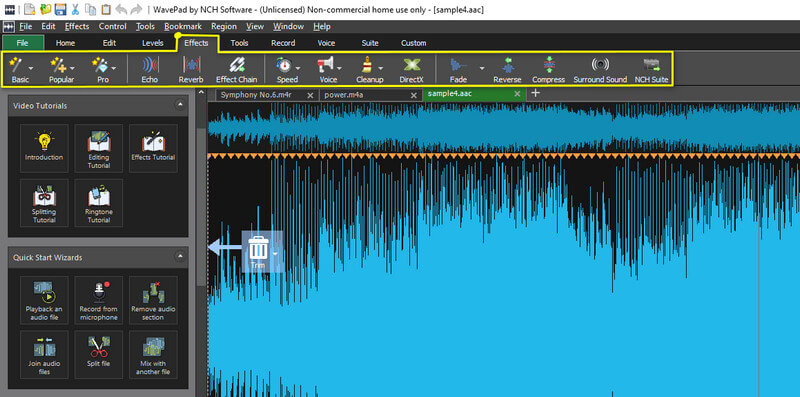Click the Undo arrow in title bar
Screen dimensions: 800x397
coord(121,9)
